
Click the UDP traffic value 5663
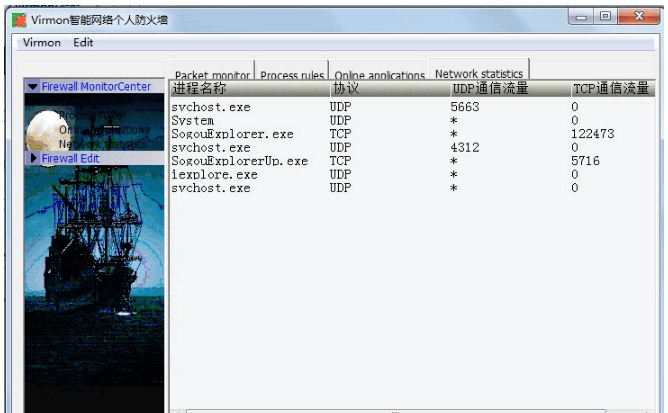[x=465, y=107]
